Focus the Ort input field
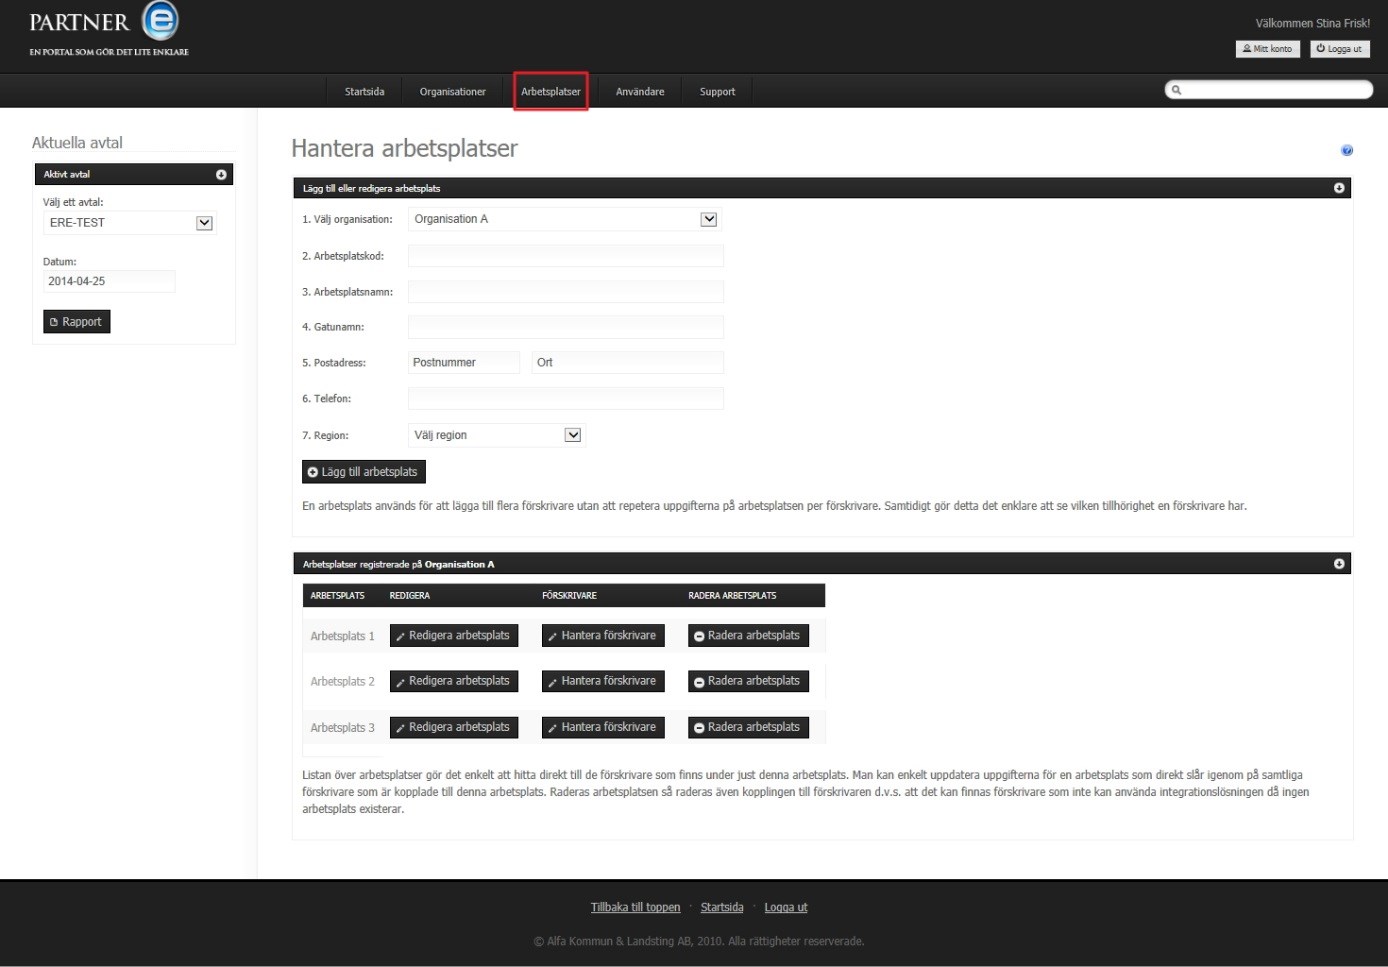The width and height of the screenshot is (1388, 967). tap(627, 362)
